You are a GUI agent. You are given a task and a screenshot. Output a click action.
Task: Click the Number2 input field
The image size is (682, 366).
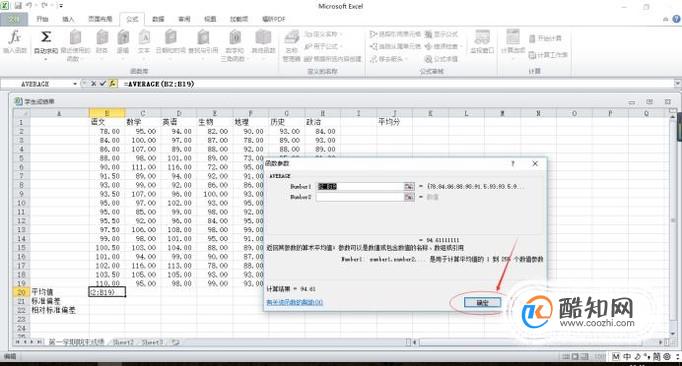click(360, 197)
